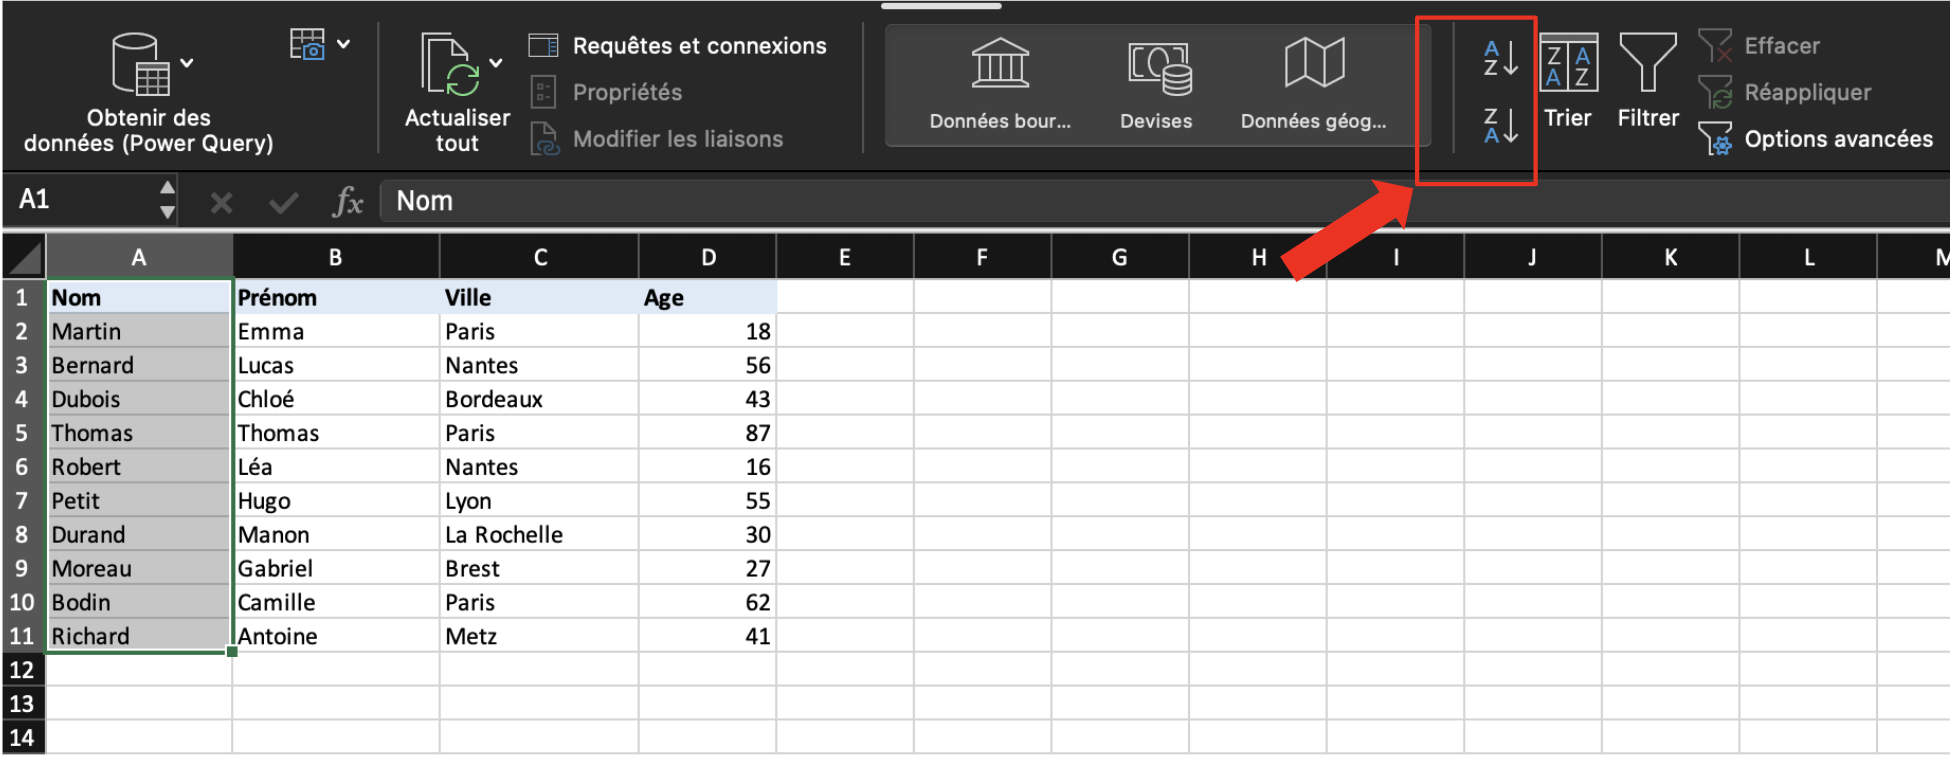1950x760 pixels.
Task: Click cell containing Dubois
Action: coord(139,399)
